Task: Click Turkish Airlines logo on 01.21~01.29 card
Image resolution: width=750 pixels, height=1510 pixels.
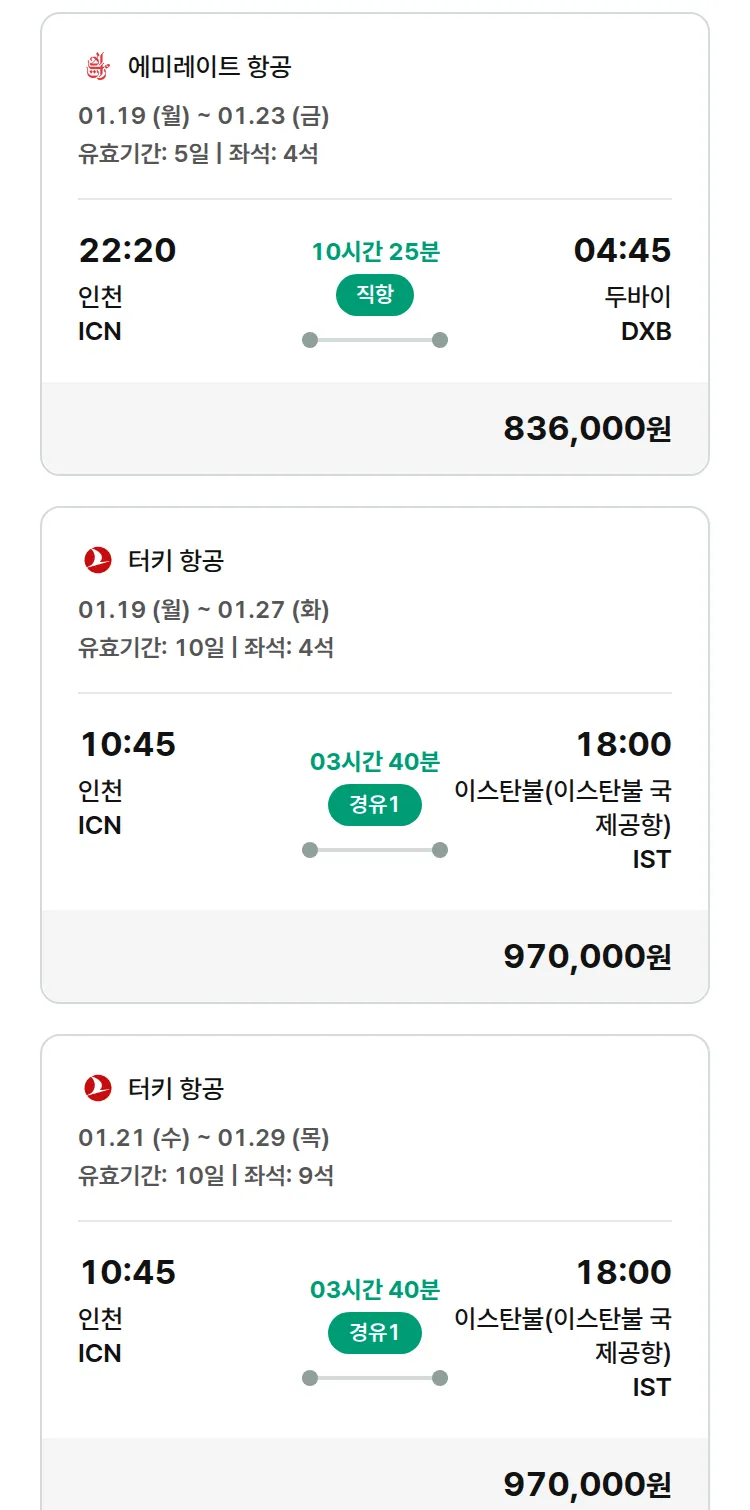Action: pyautogui.click(x=97, y=1088)
